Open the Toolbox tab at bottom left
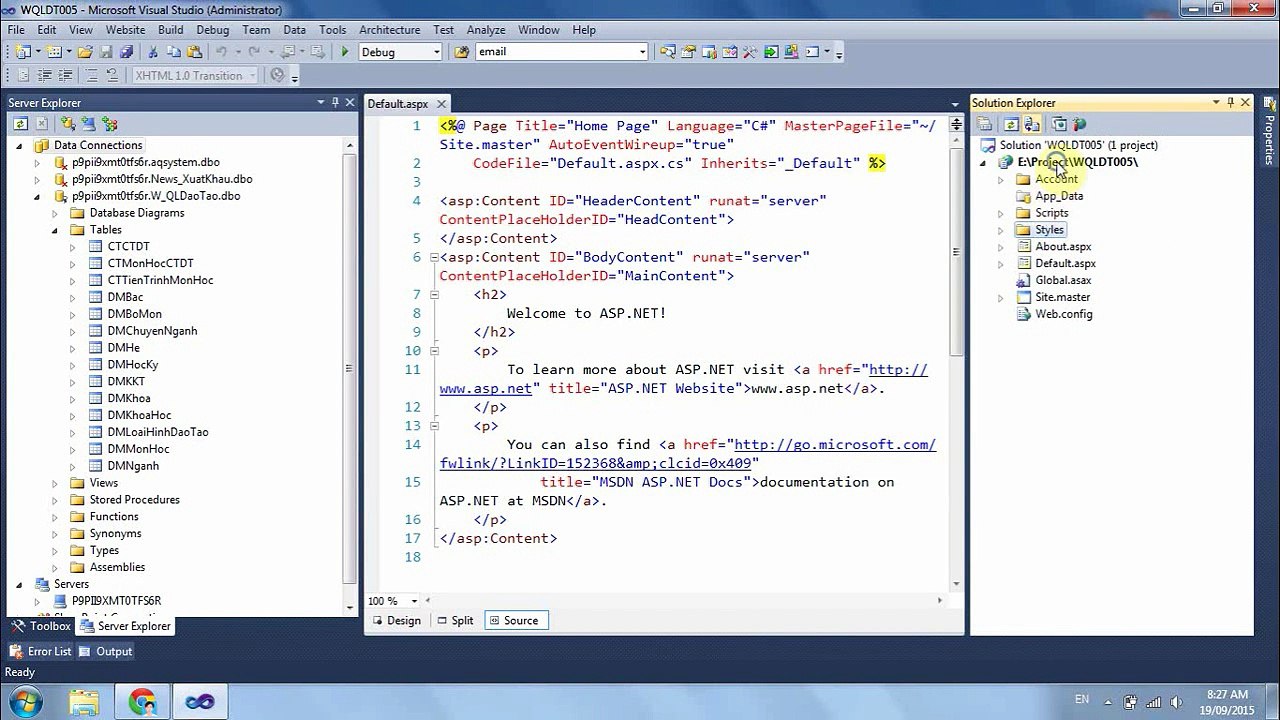 pos(41,626)
